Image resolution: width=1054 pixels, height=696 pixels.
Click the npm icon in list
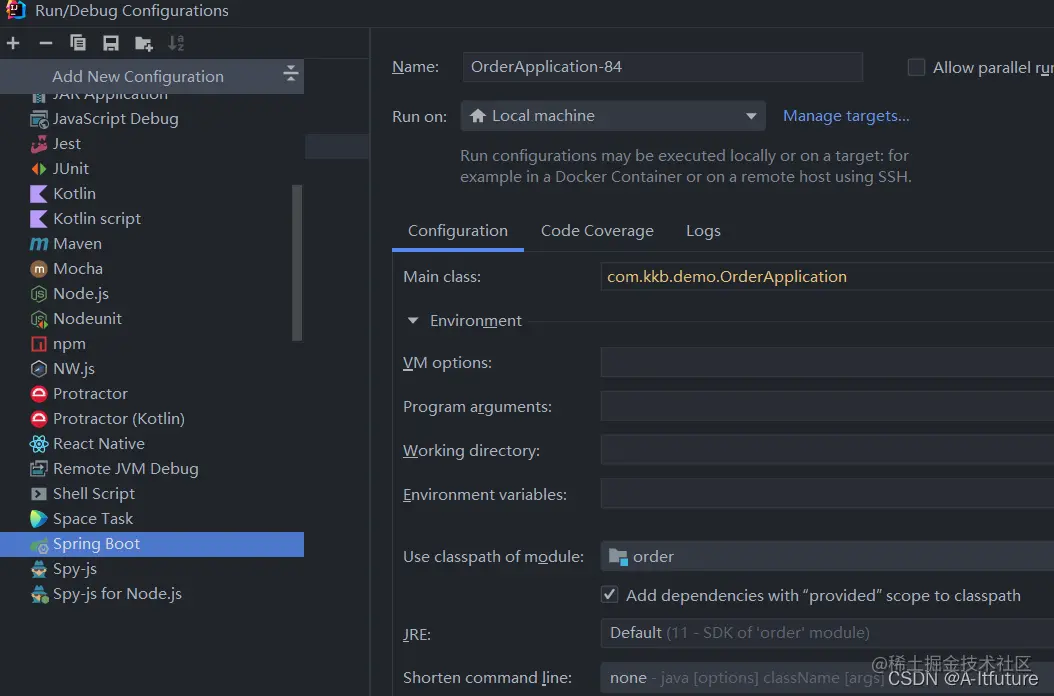39,344
